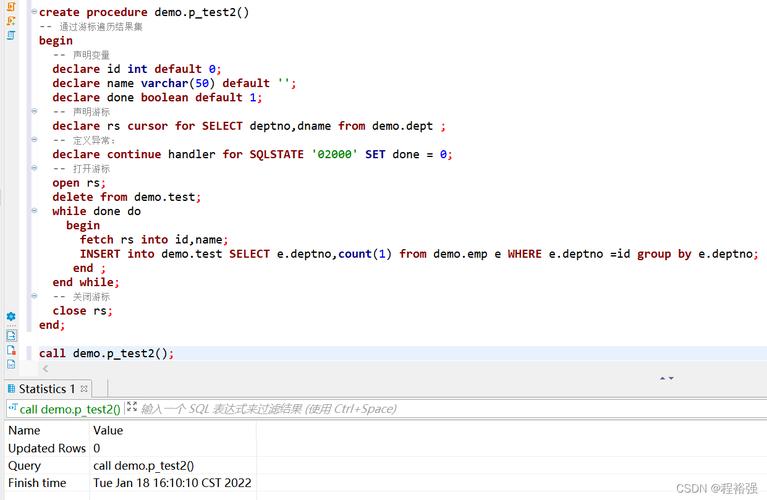The image size is (767, 500).
Task: Close the Statistics 1 tab
Action: click(84, 389)
